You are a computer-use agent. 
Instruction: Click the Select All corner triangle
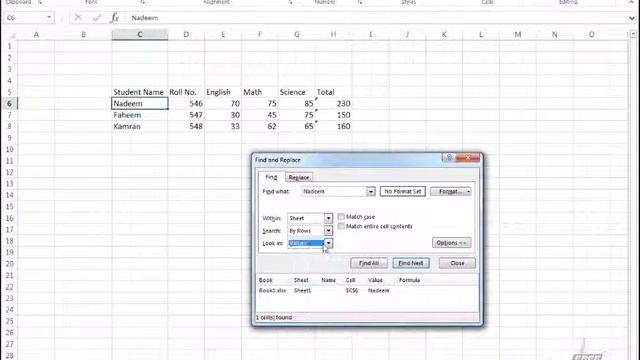(12, 35)
